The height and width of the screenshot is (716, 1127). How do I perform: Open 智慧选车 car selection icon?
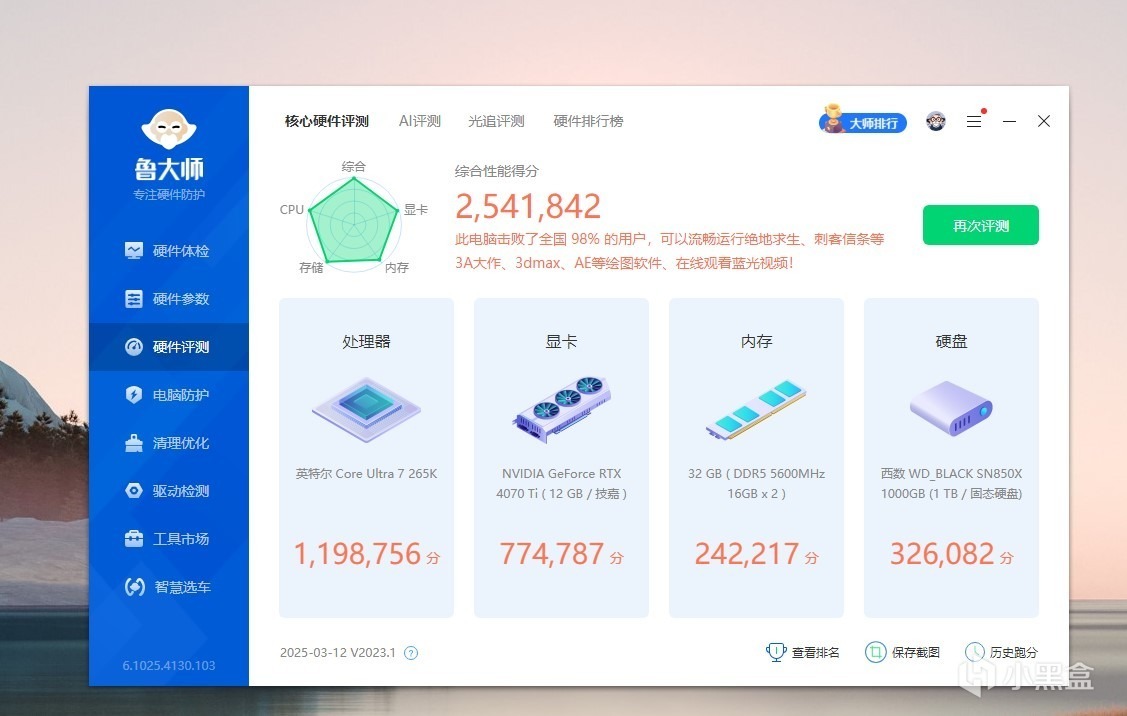134,587
